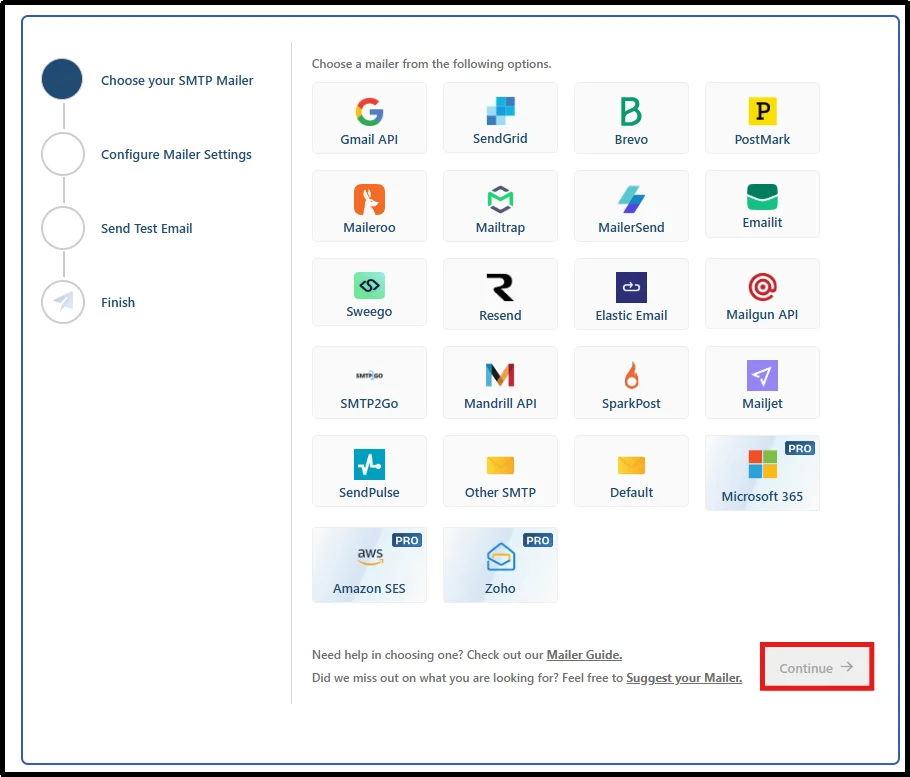Pick the Mailjet mailer icon
The height and width of the screenshot is (777, 910).
[762, 375]
